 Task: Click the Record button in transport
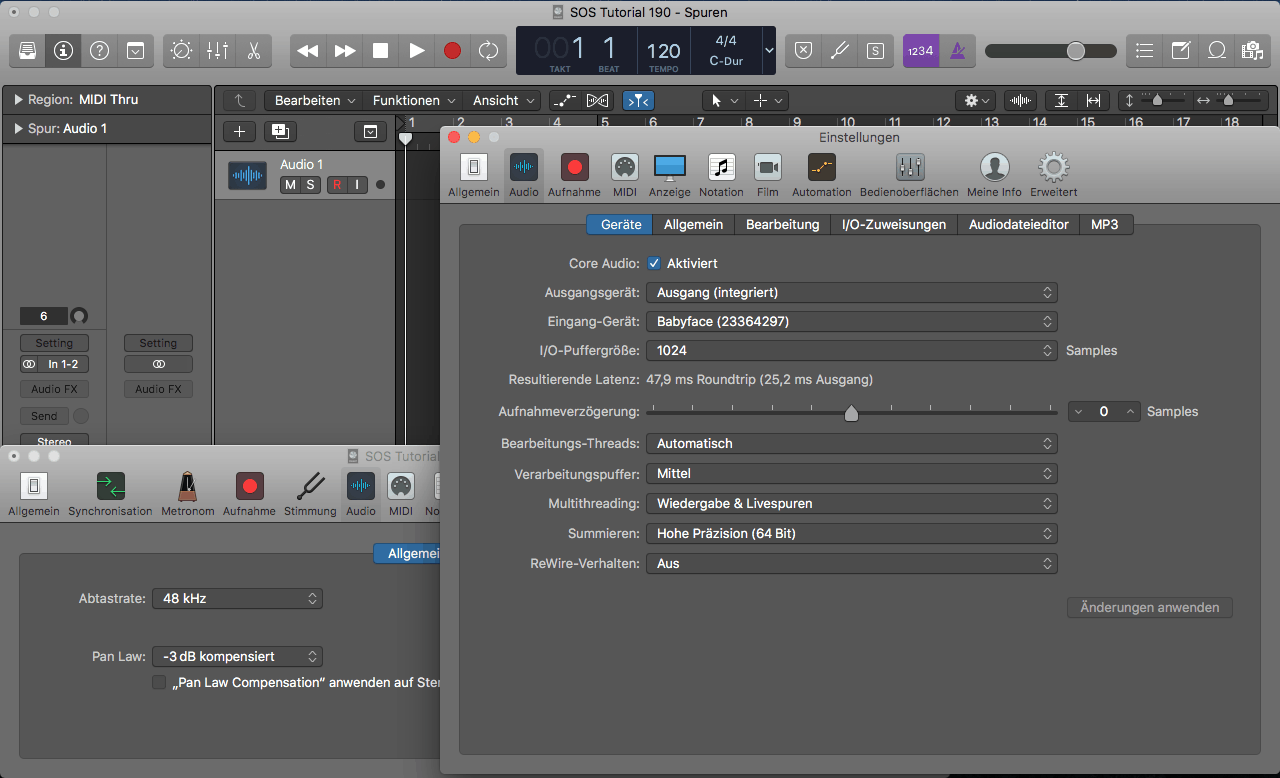452,51
